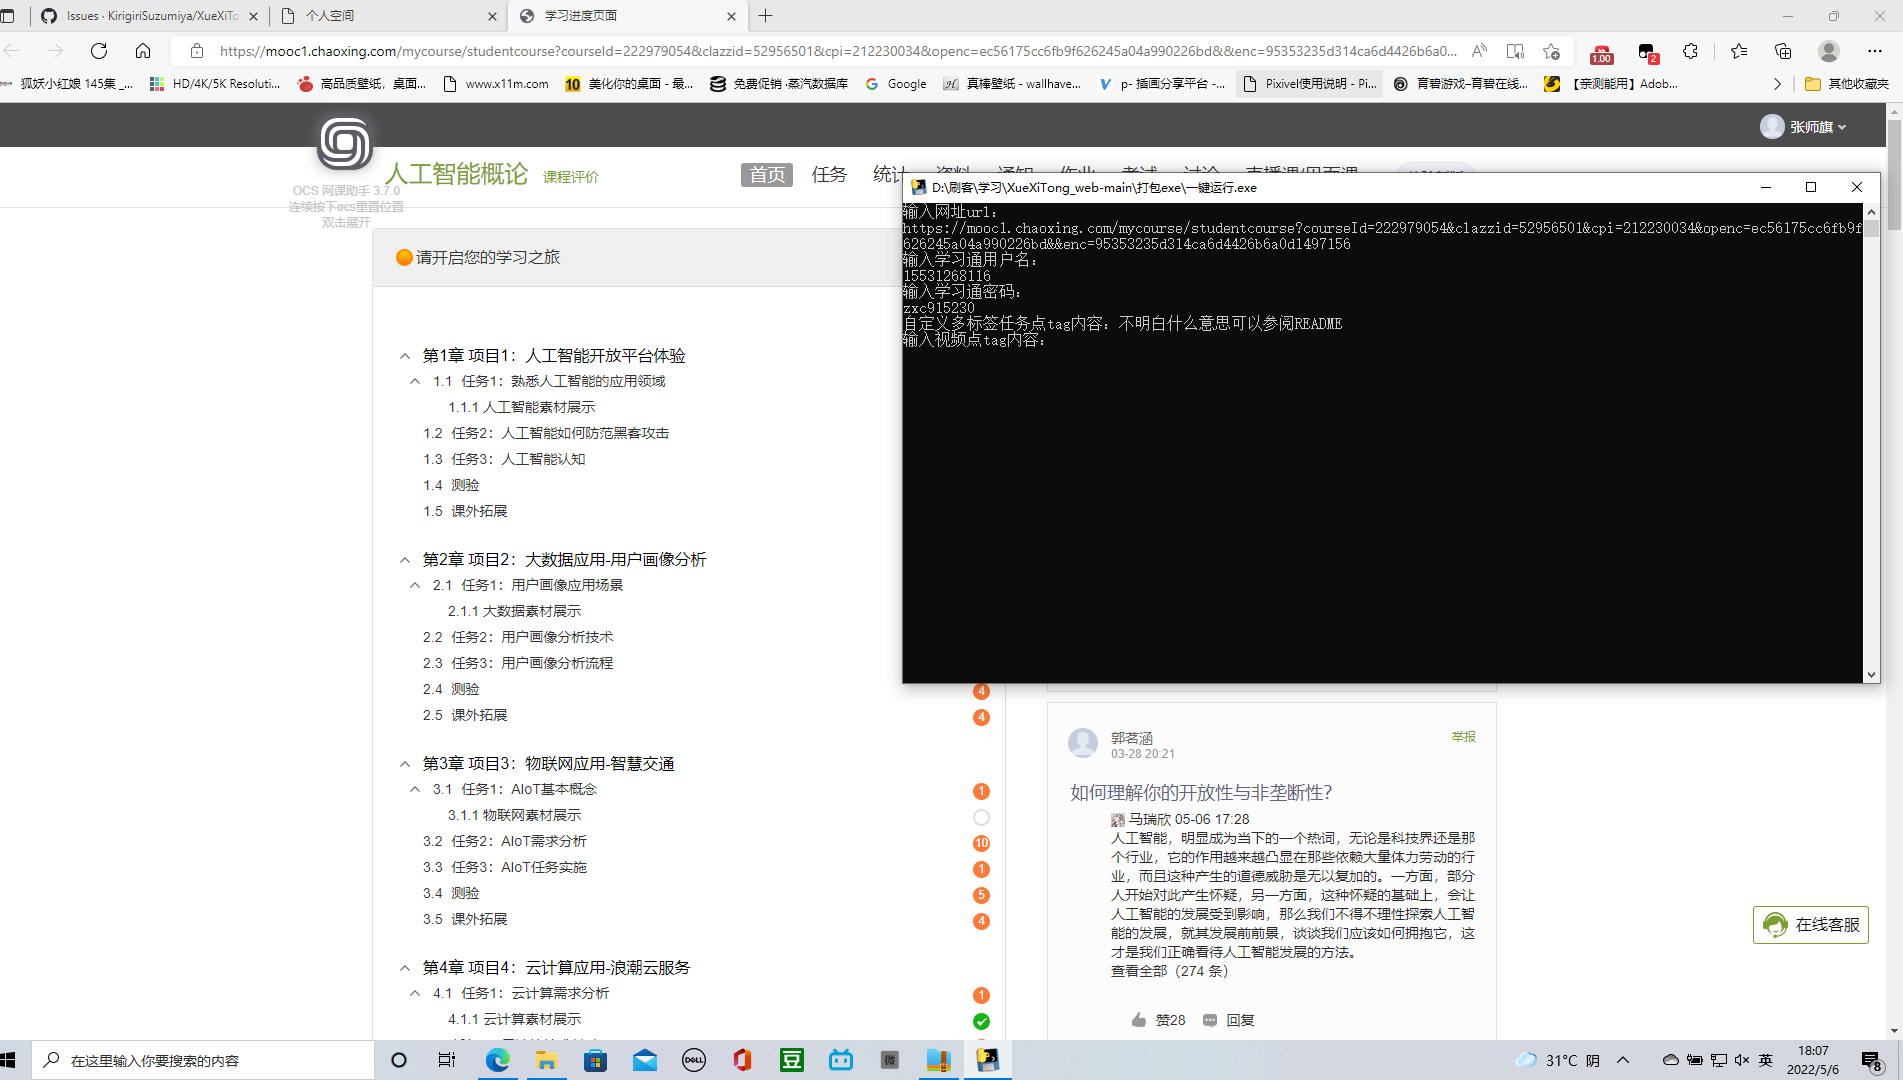Click the 在线客服 customer service button
Viewport: 1903px width, 1080px height.
coord(1810,925)
